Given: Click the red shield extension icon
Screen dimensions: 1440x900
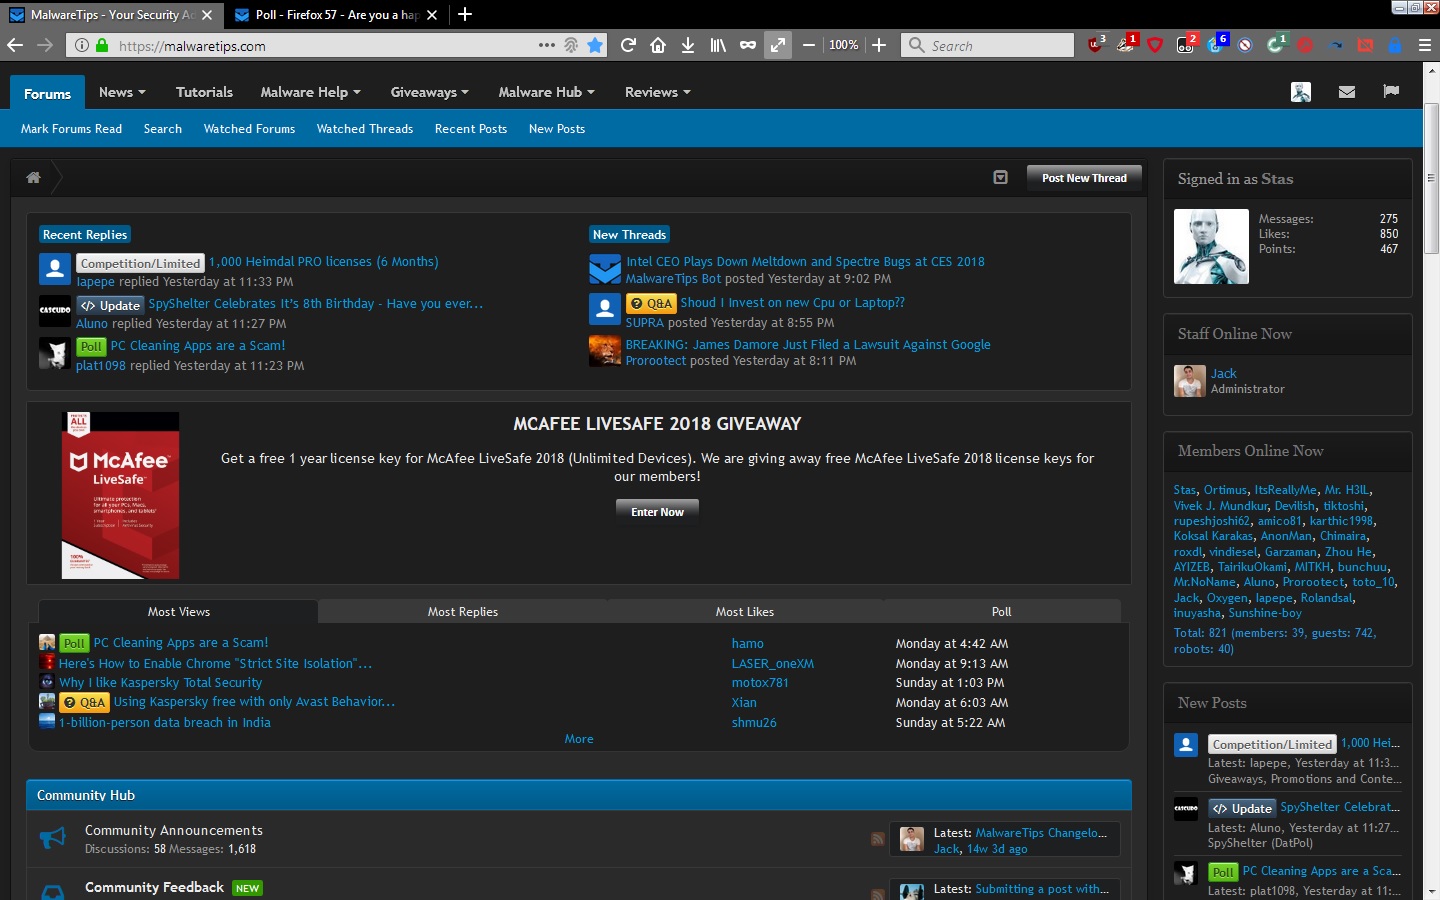Looking at the screenshot, I should pos(1155,45).
